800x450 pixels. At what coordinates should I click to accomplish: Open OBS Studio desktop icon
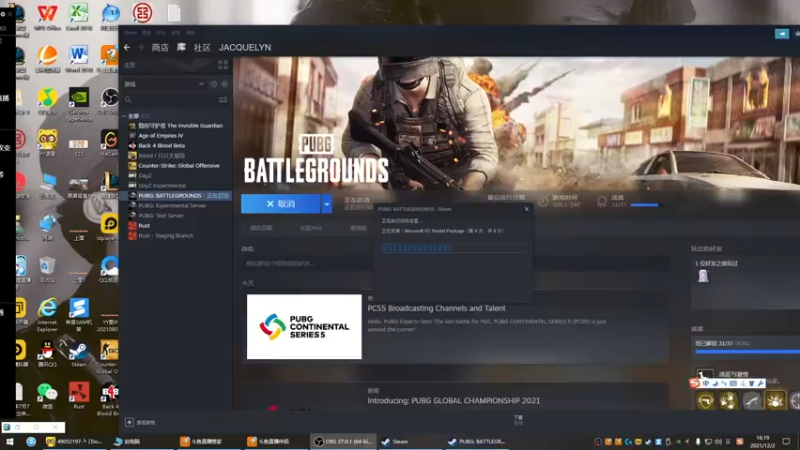pyautogui.click(x=109, y=101)
